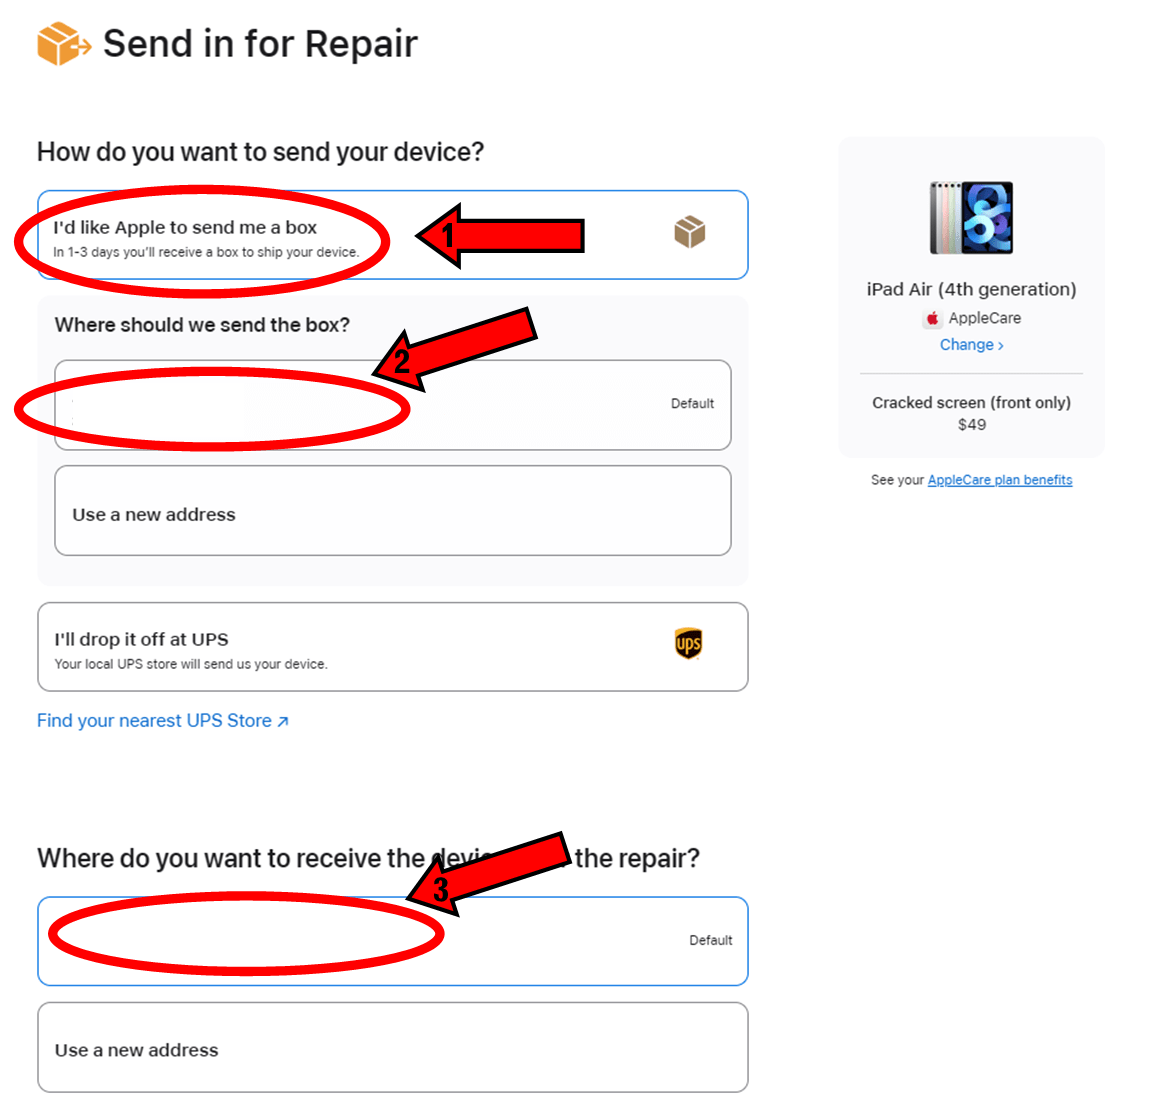Click the arrow icon after UPS Store link
This screenshot has height=1102, width=1149.
pyautogui.click(x=283, y=721)
